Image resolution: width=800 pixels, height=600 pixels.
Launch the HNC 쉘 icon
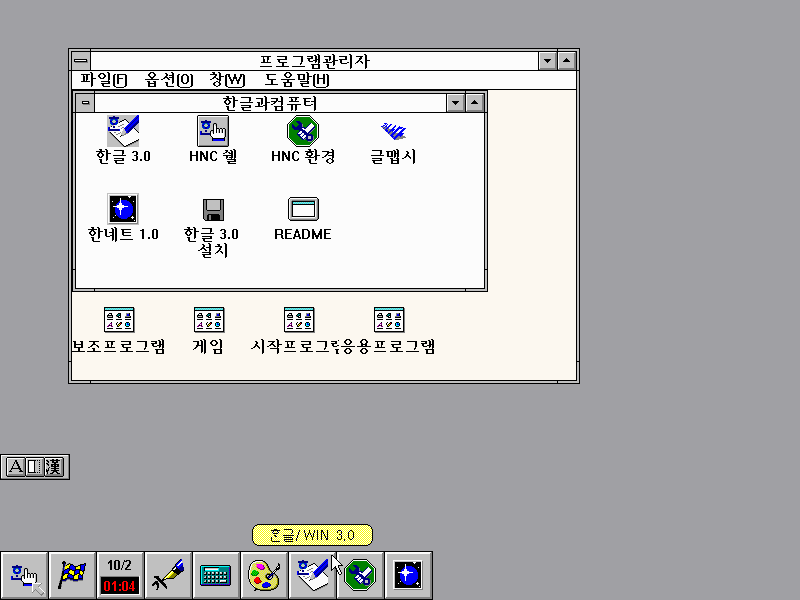click(213, 131)
